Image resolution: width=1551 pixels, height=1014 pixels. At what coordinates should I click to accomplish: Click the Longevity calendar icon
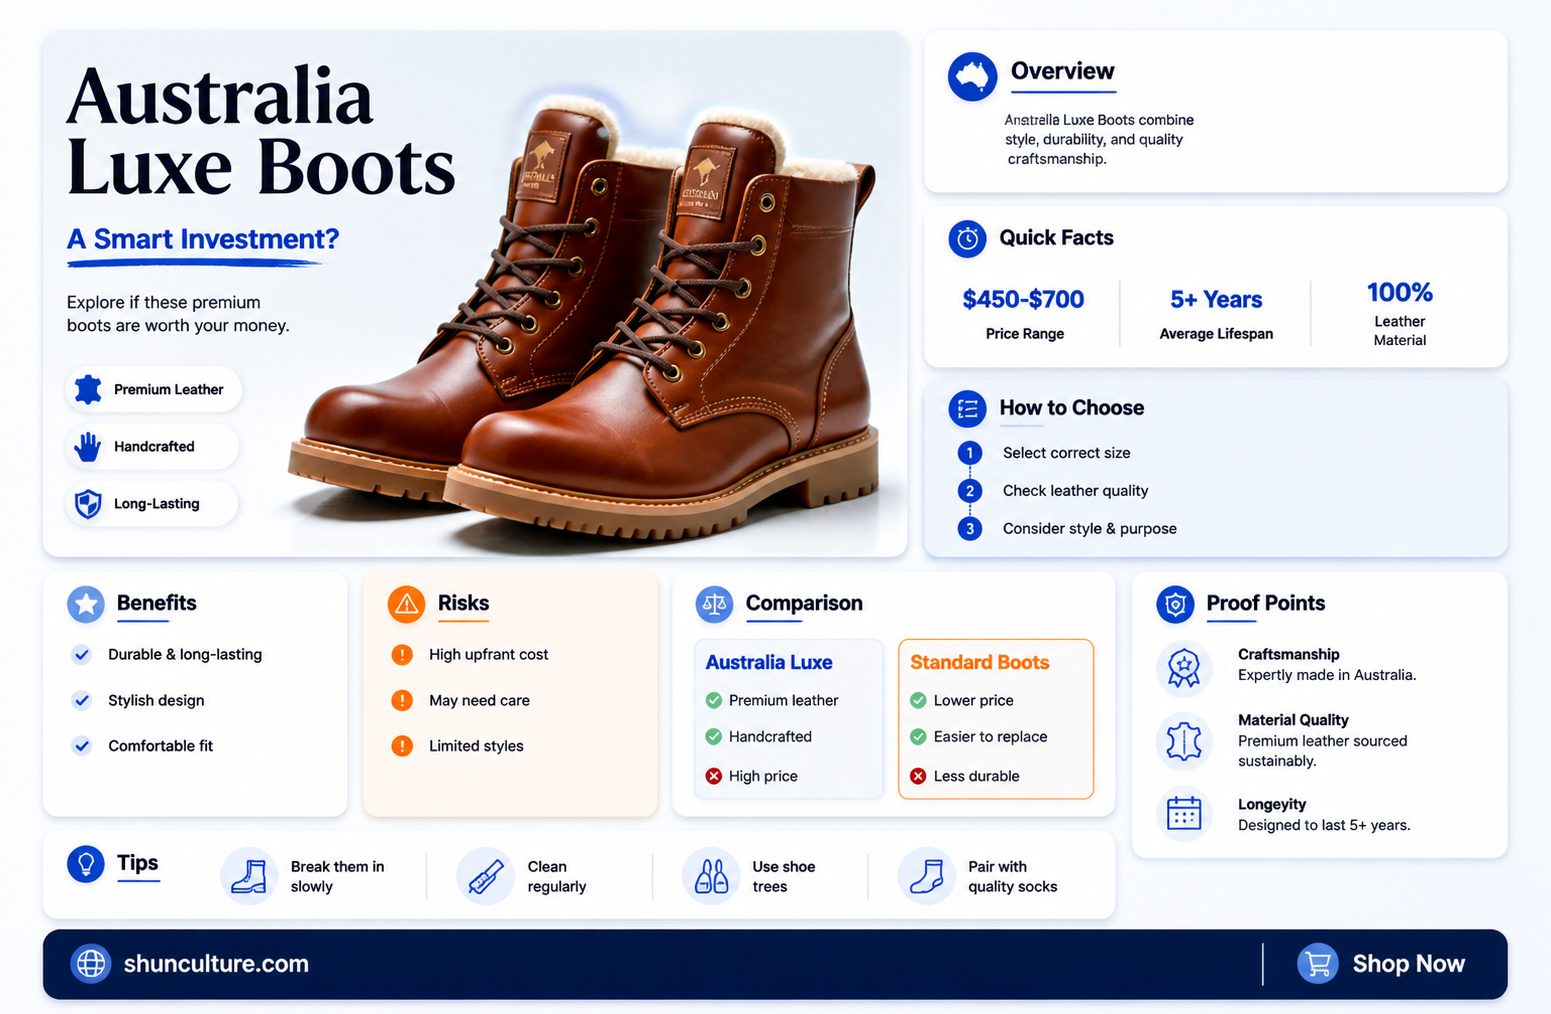(x=1184, y=814)
